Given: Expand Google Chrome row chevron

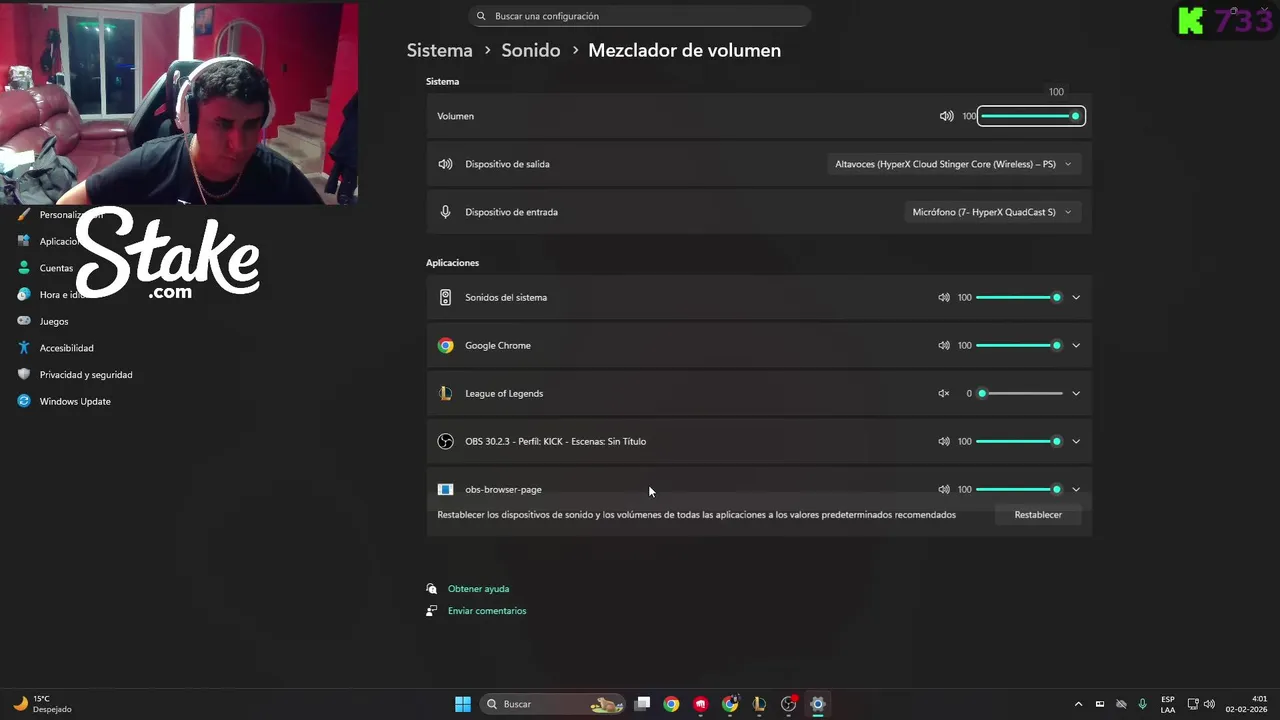Looking at the screenshot, I should (1076, 345).
